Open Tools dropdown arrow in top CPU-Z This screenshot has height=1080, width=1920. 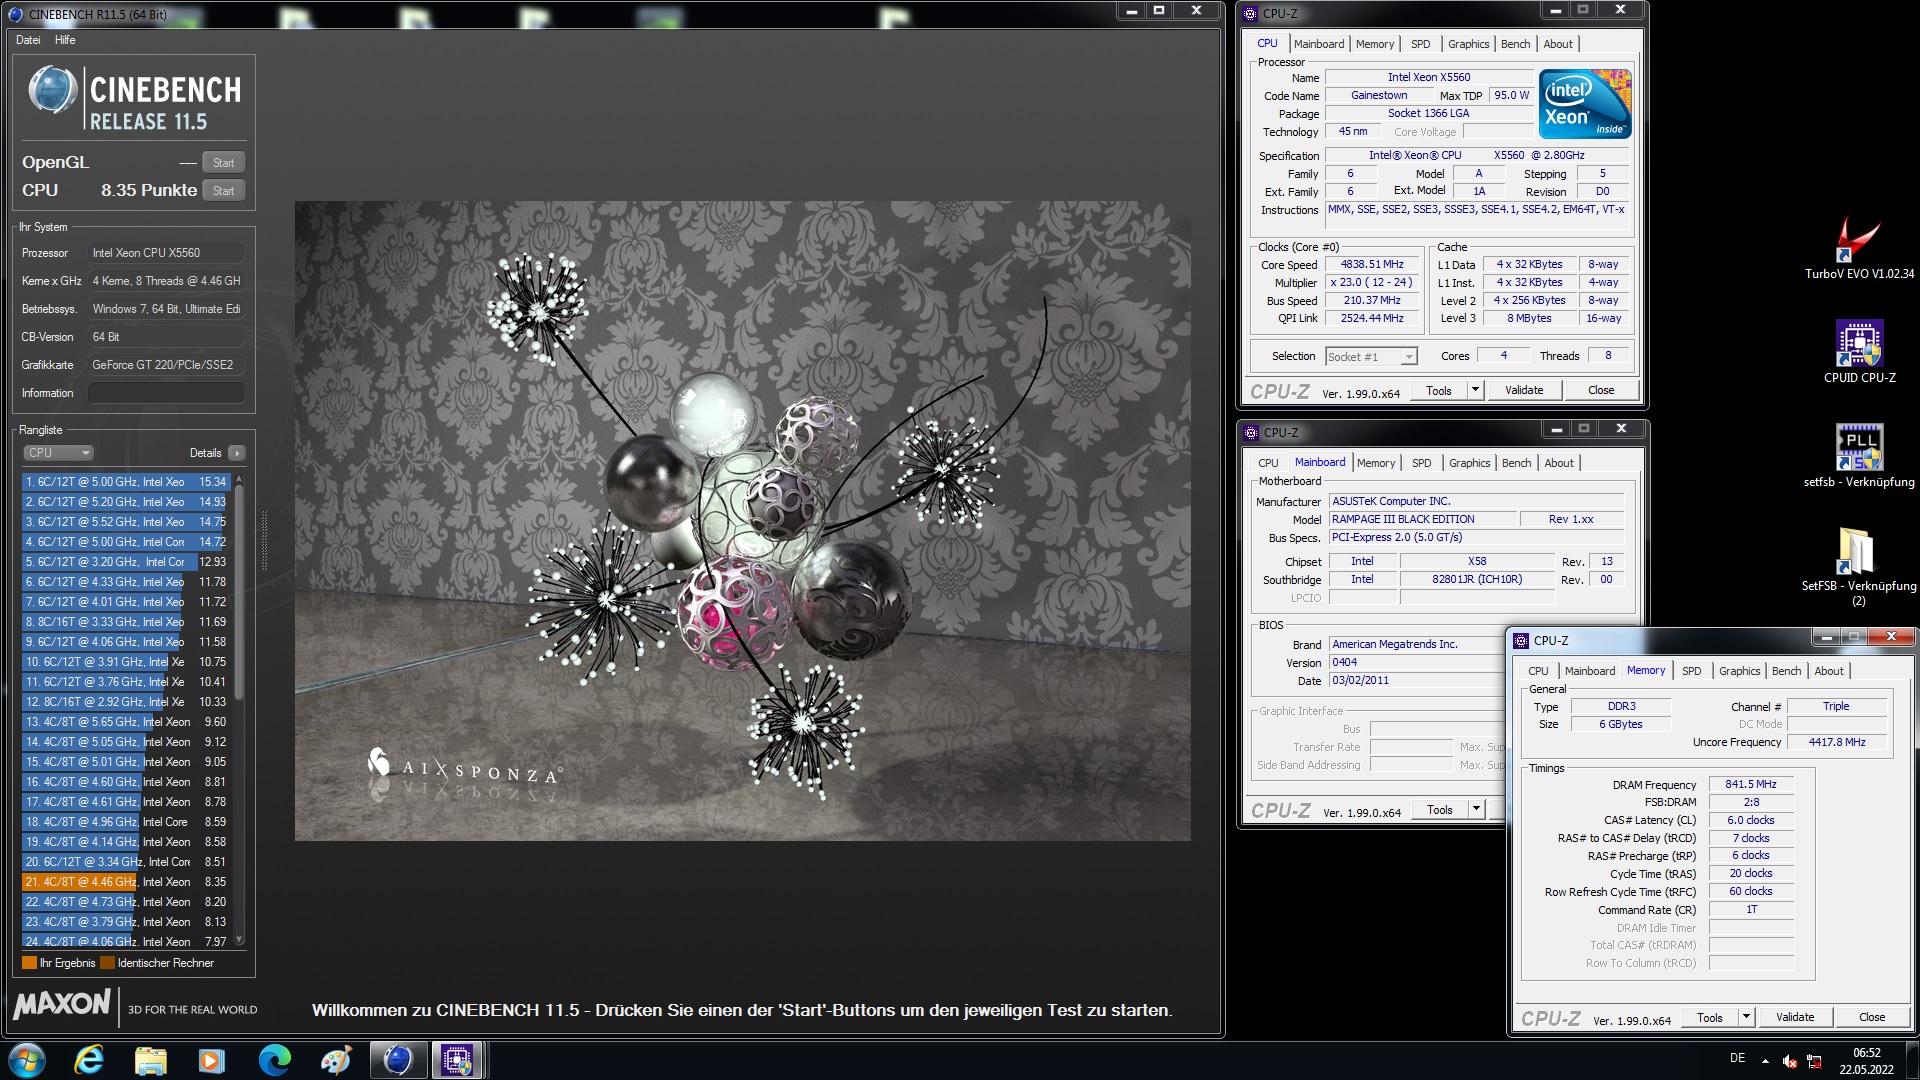coord(1475,391)
